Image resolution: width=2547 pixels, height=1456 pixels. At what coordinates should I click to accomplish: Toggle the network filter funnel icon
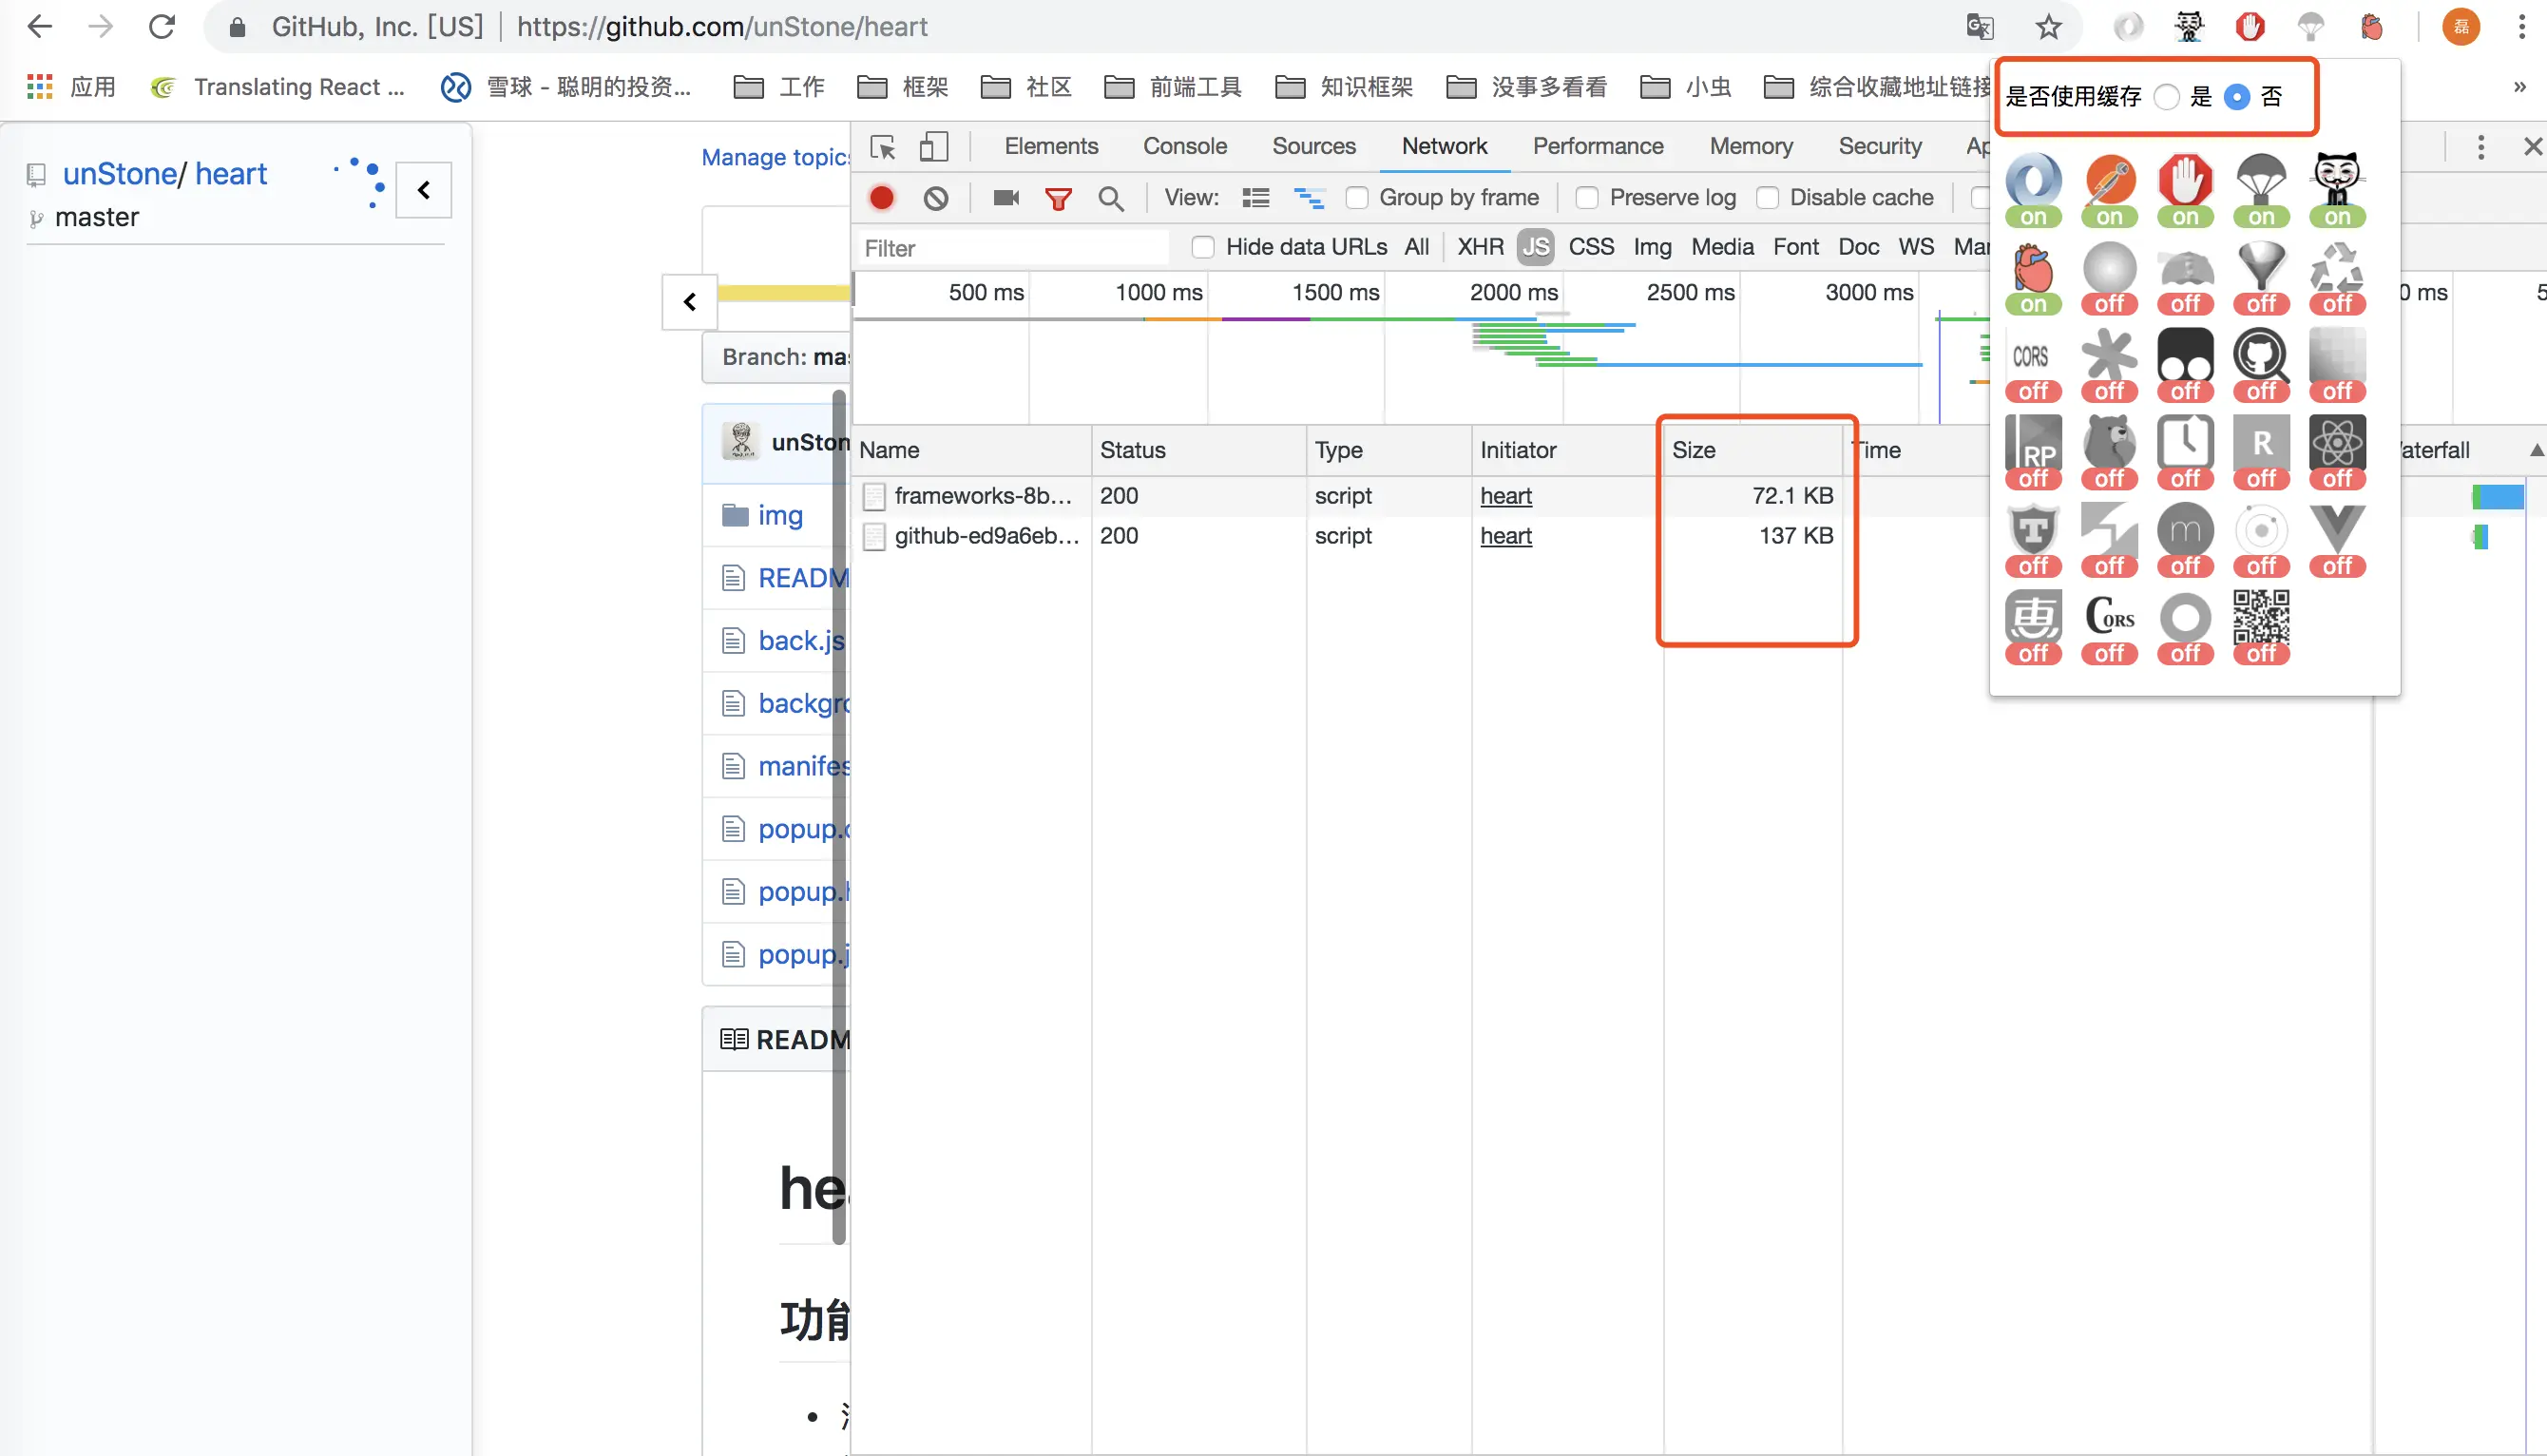[x=1058, y=198]
